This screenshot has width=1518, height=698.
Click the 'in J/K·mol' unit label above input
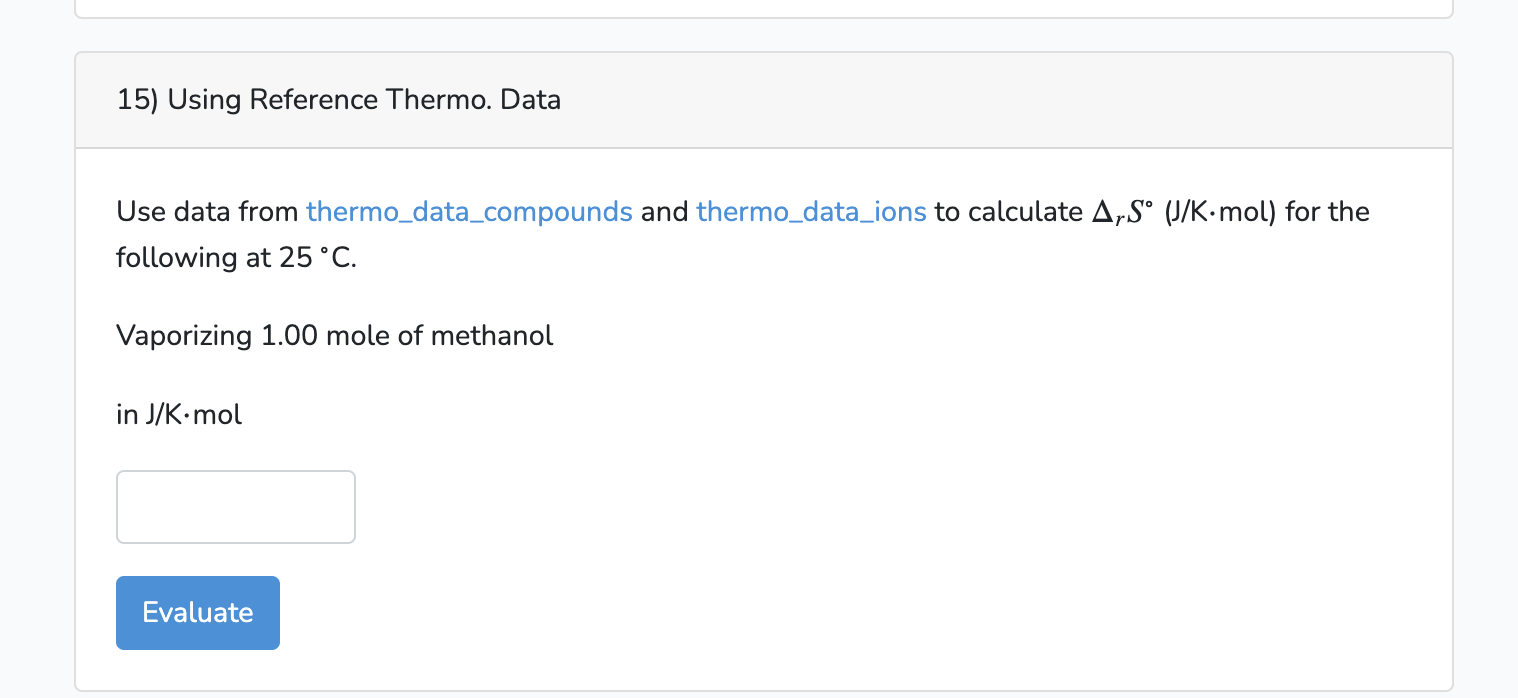pyautogui.click(x=179, y=414)
